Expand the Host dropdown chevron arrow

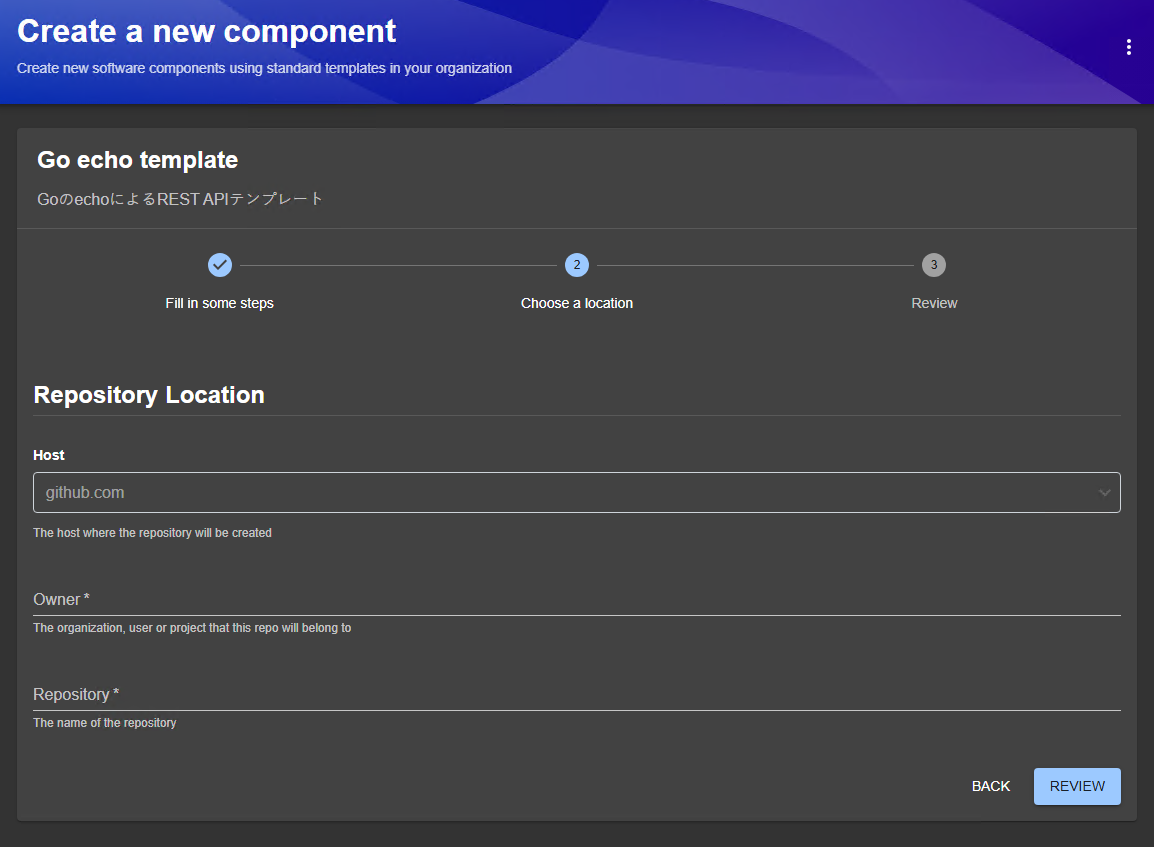click(x=1104, y=493)
